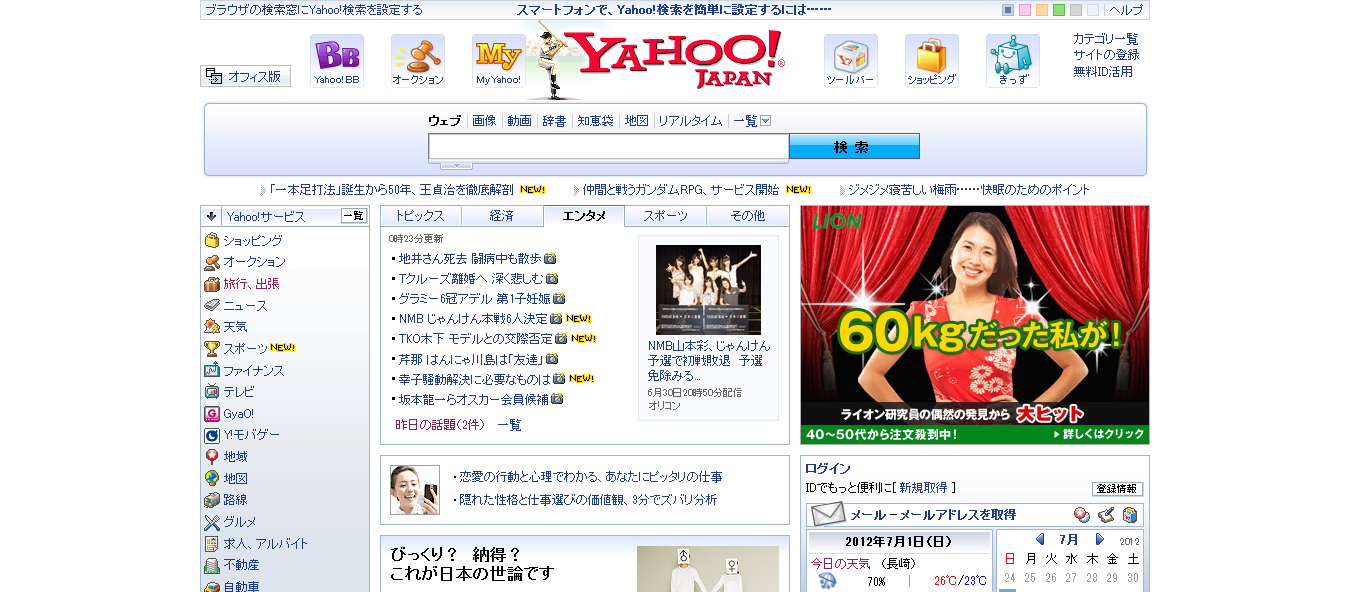The height and width of the screenshot is (592, 1349).
Task: Open headline グラミー6冠アデル 第1子妊娠
Action: (475, 298)
